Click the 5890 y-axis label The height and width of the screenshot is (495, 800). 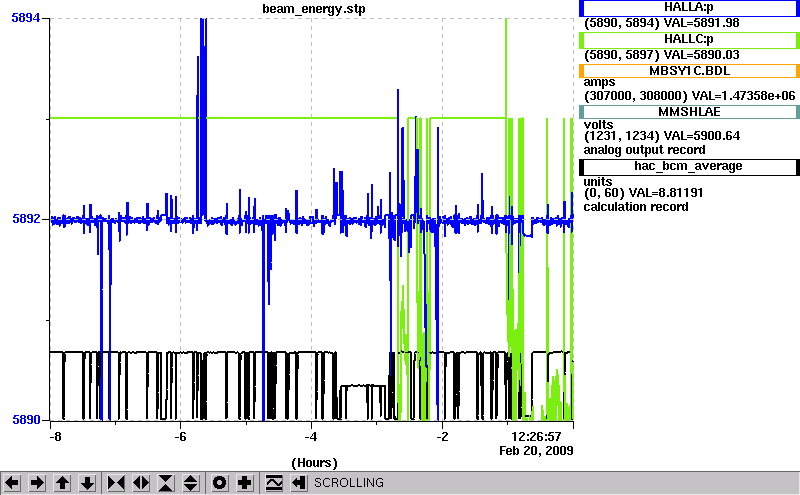point(26,419)
